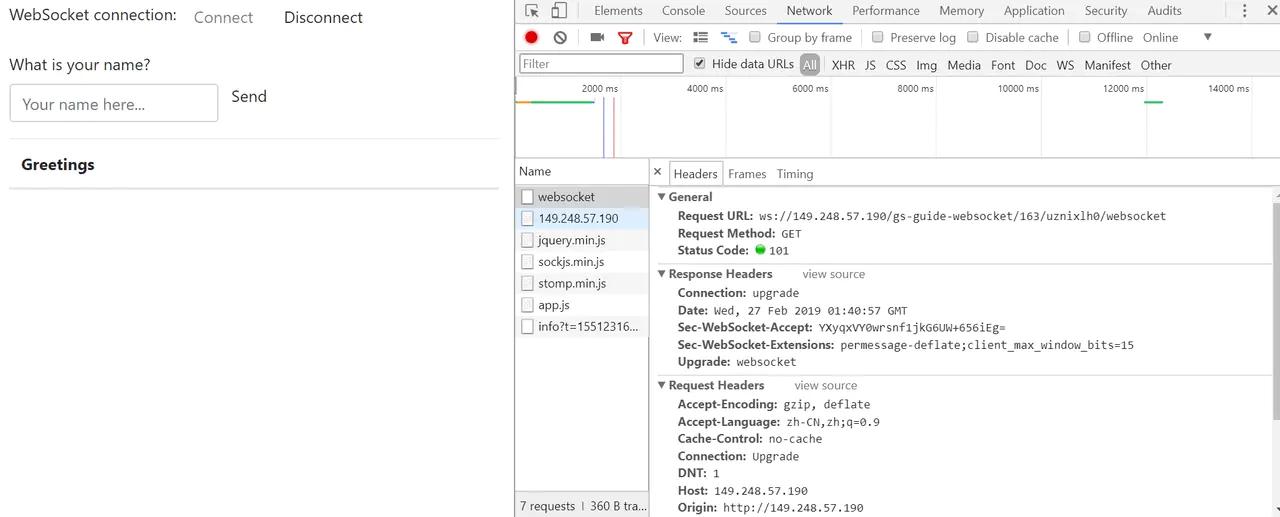
Task: Close the request details pane
Action: pyautogui.click(x=657, y=172)
